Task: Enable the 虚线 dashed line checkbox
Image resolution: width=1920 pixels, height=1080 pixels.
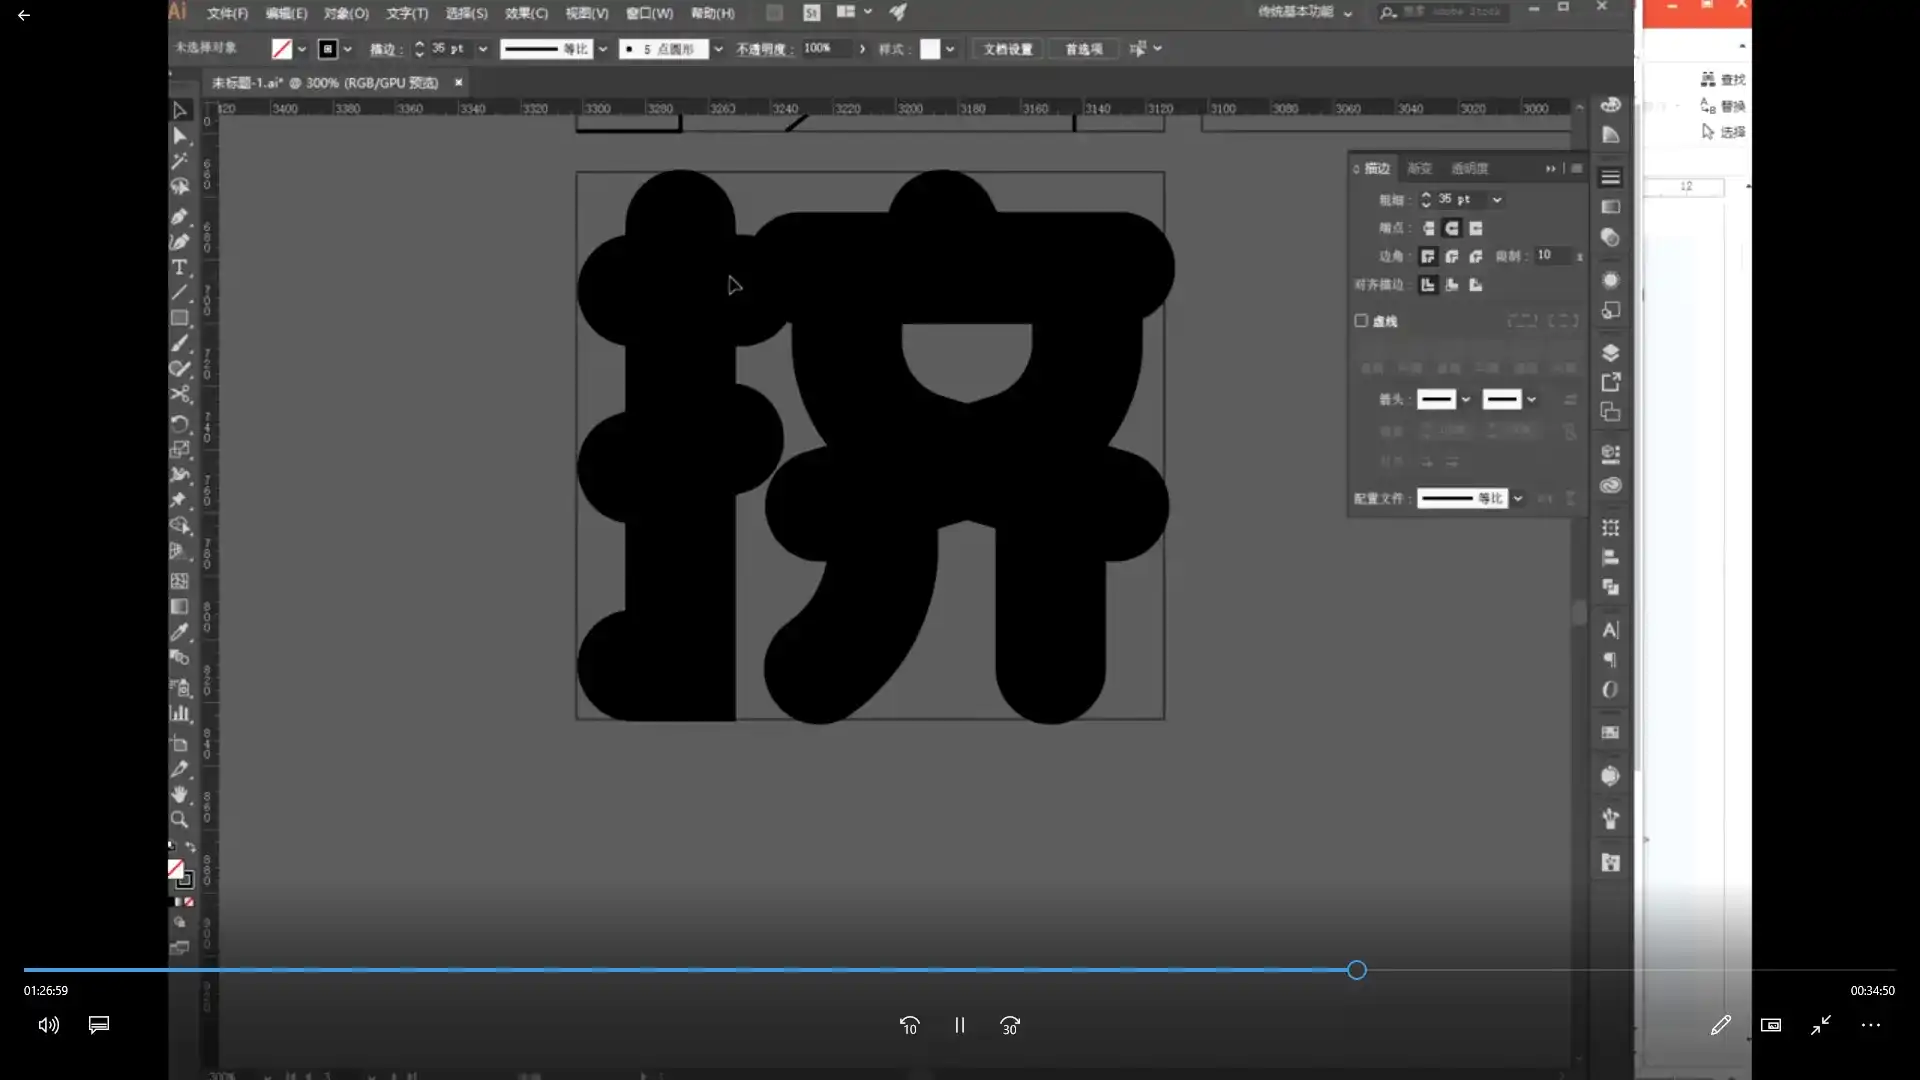Action: point(1361,321)
